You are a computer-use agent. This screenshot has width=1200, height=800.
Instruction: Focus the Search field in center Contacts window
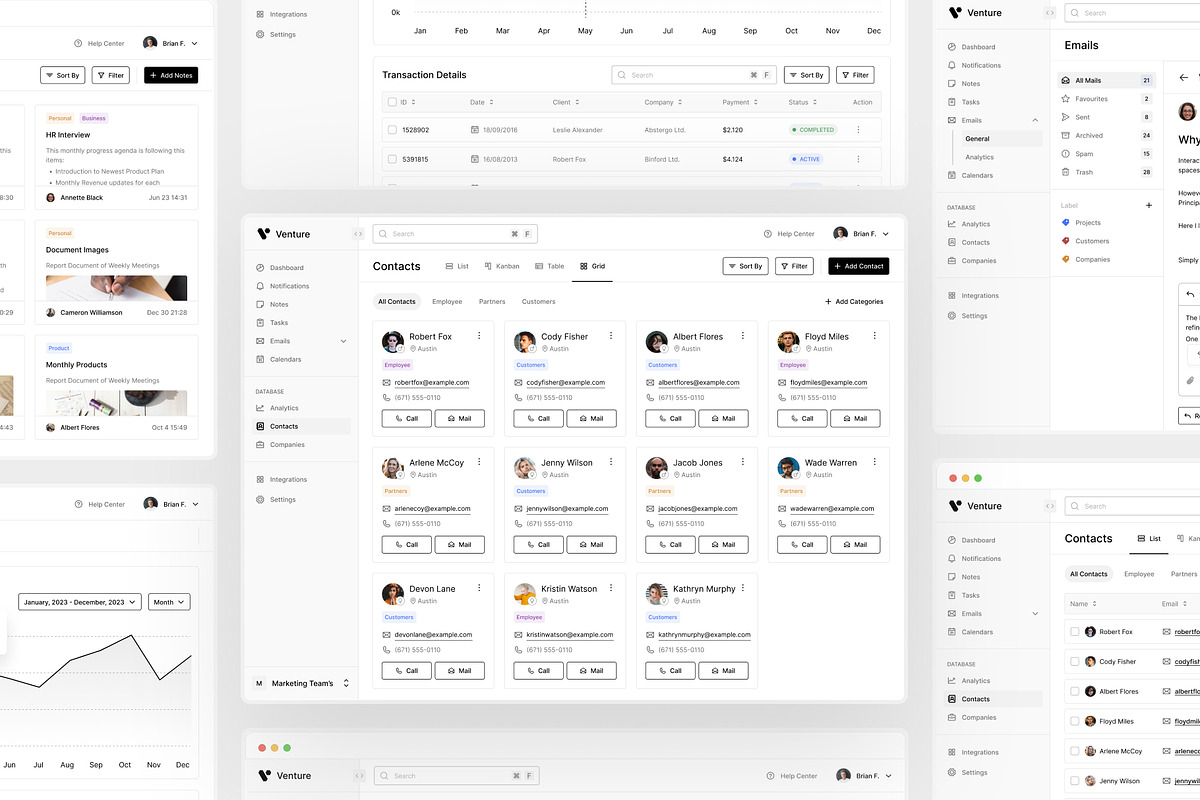point(456,234)
